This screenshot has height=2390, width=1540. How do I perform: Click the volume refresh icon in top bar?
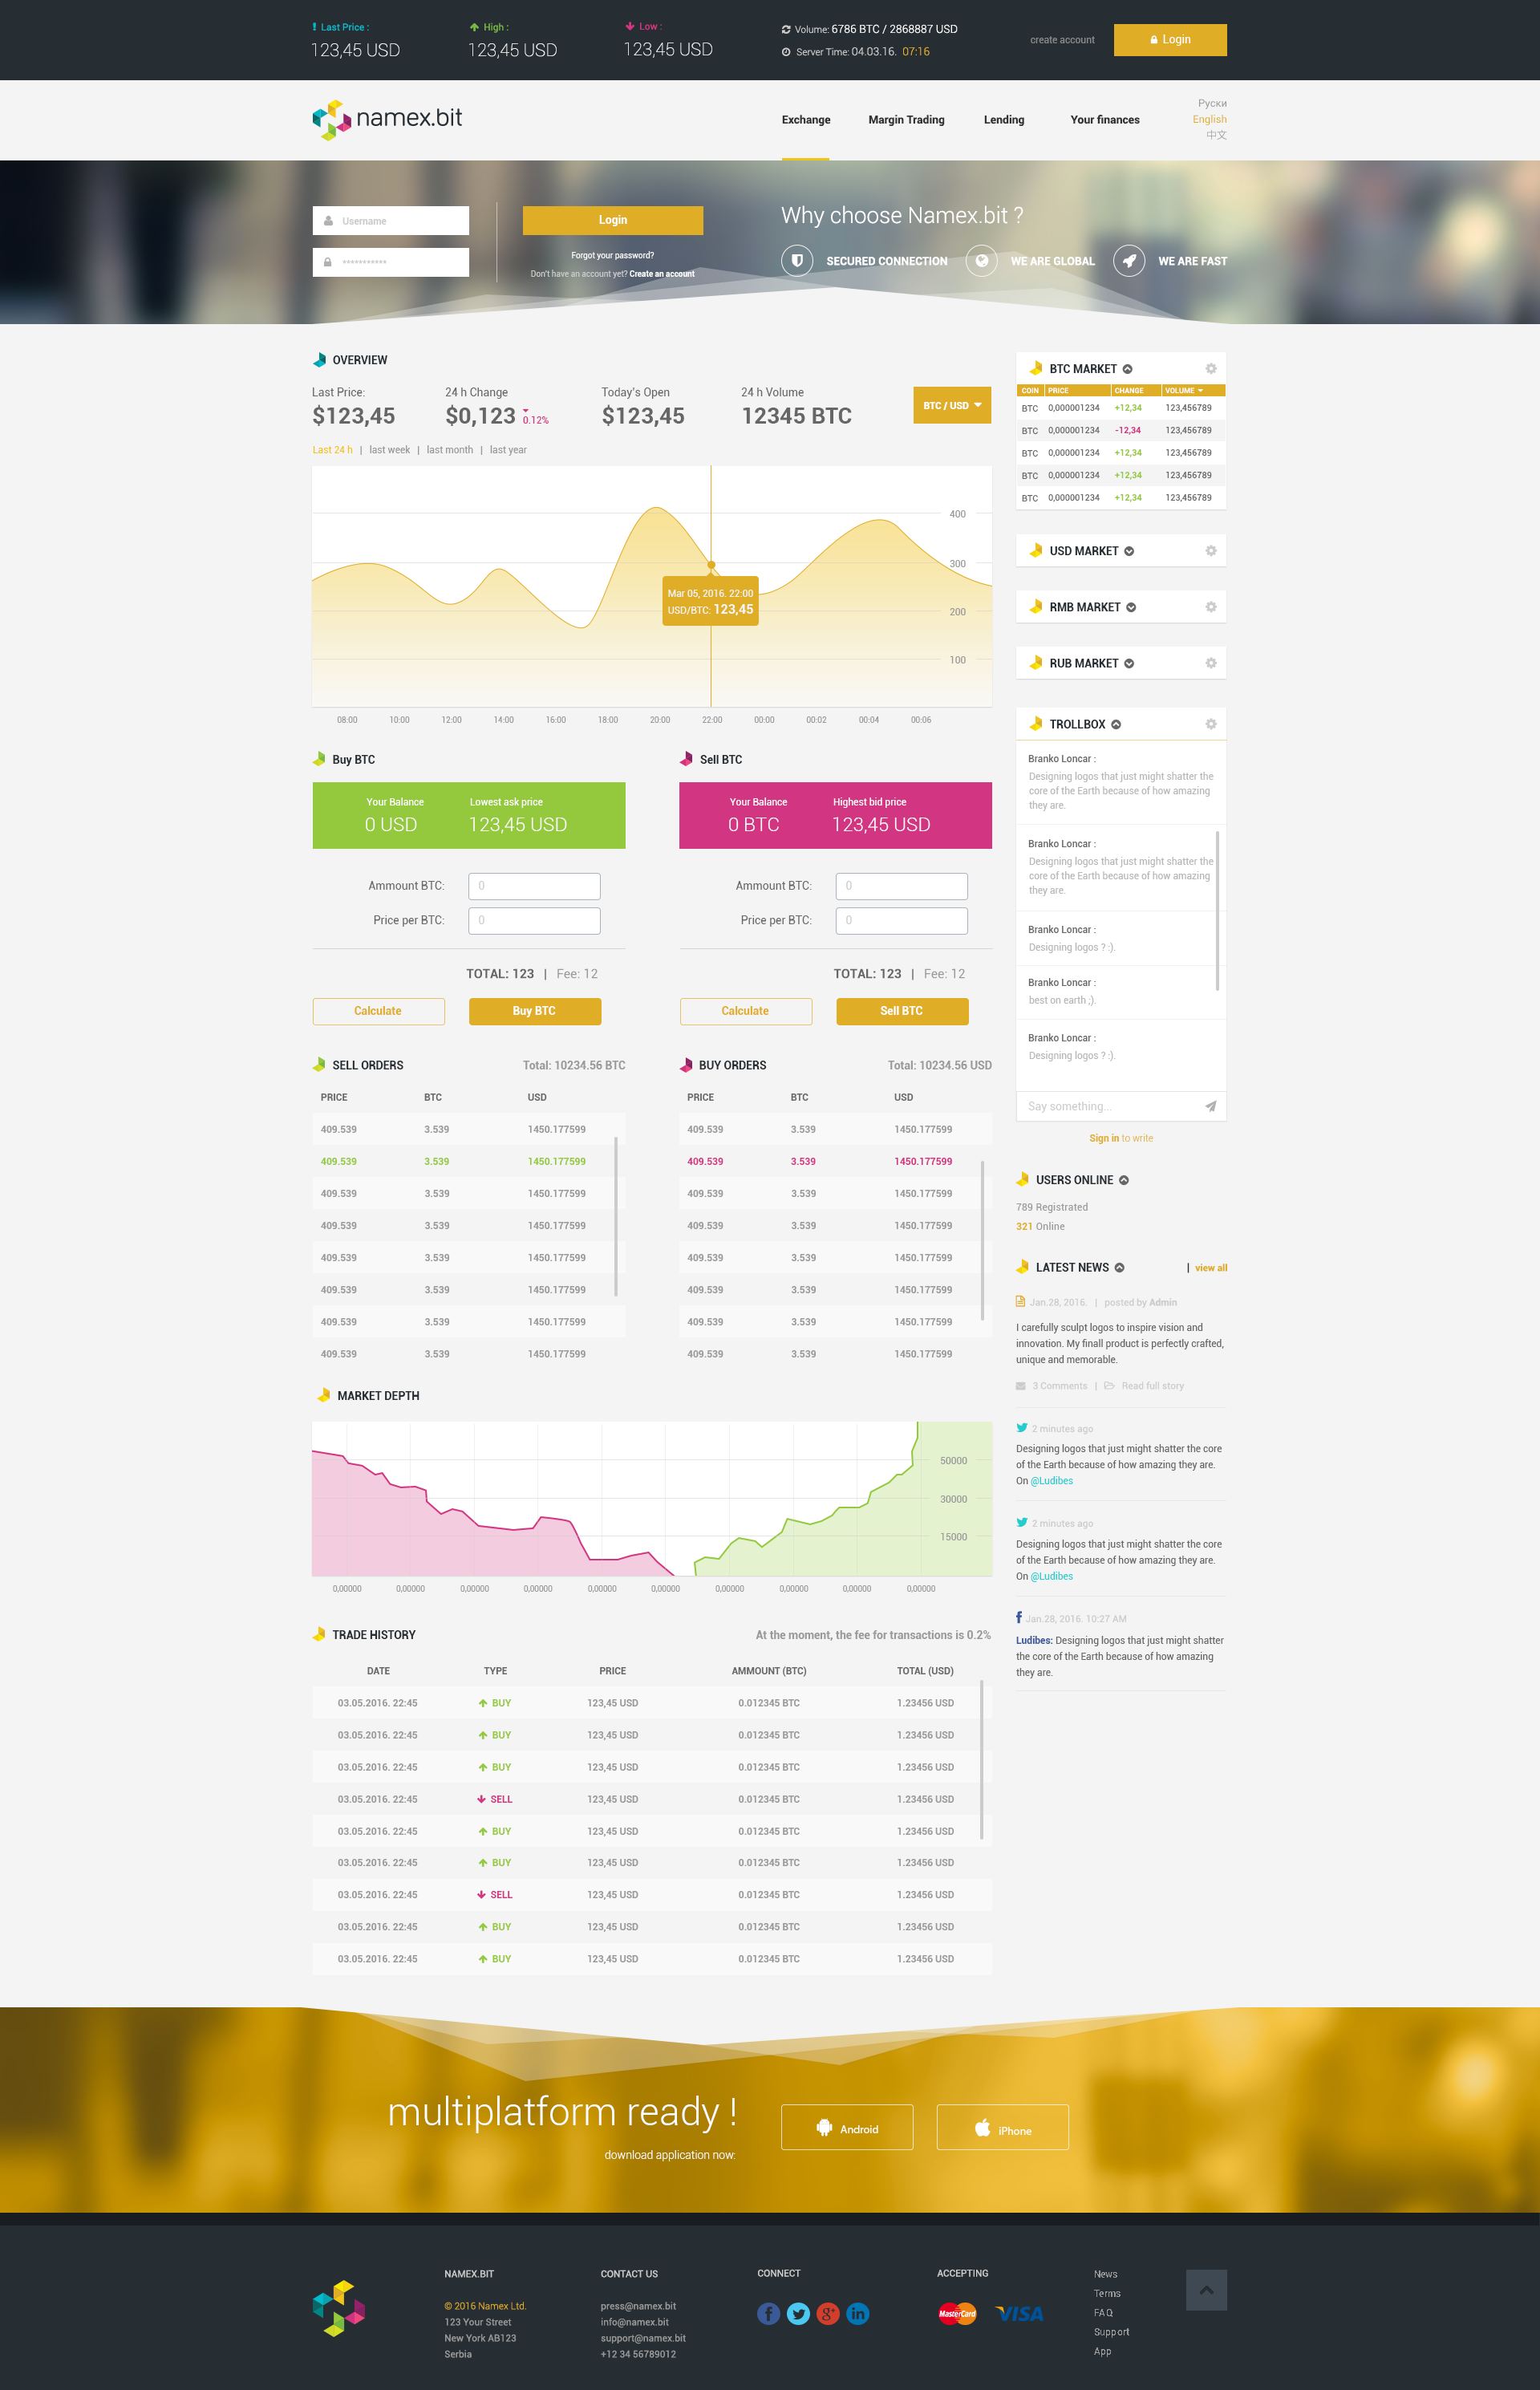coord(786,29)
